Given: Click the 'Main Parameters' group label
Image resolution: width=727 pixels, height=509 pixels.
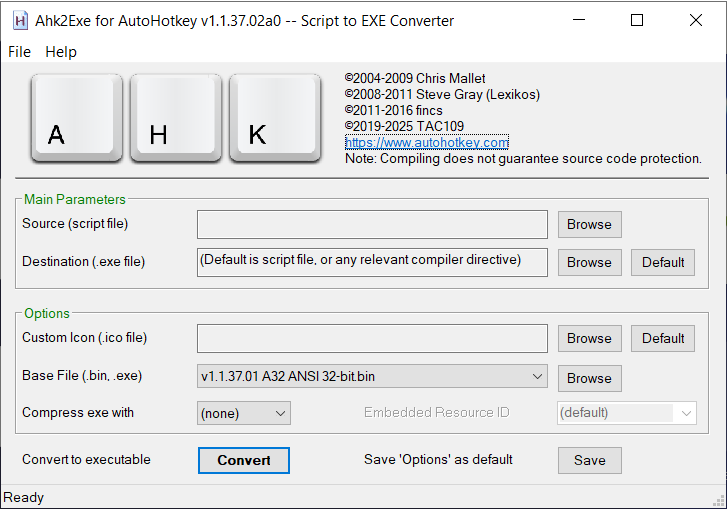Looking at the screenshot, I should pyautogui.click(x=75, y=199).
